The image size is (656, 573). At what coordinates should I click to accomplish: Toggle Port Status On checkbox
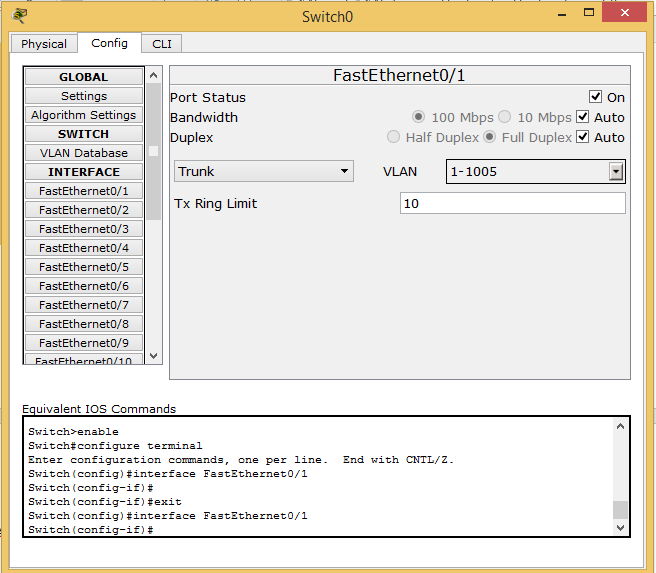(595, 97)
